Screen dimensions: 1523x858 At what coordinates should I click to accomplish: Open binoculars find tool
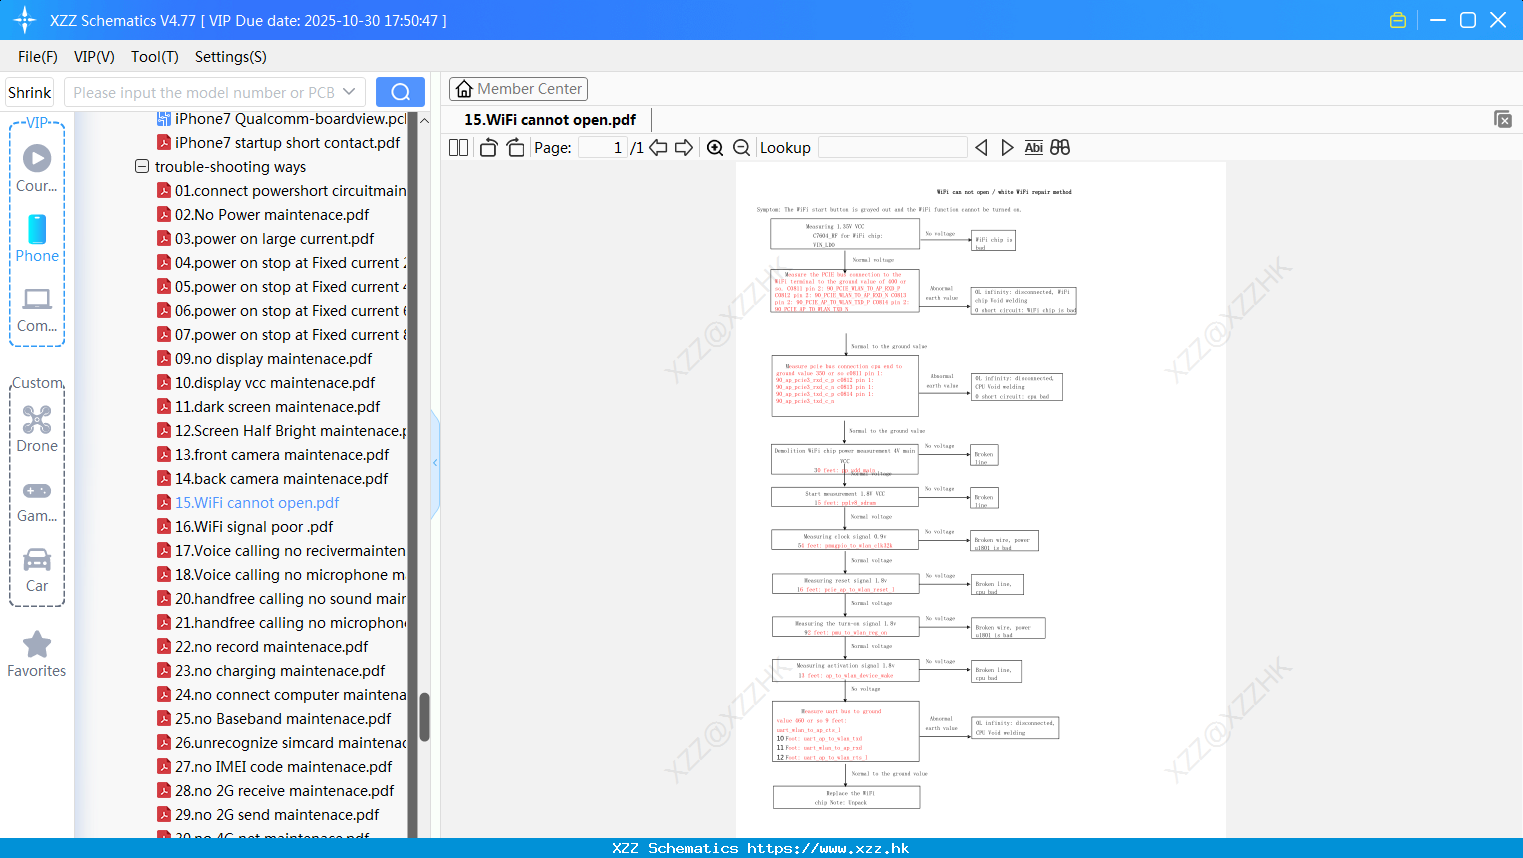(1060, 148)
